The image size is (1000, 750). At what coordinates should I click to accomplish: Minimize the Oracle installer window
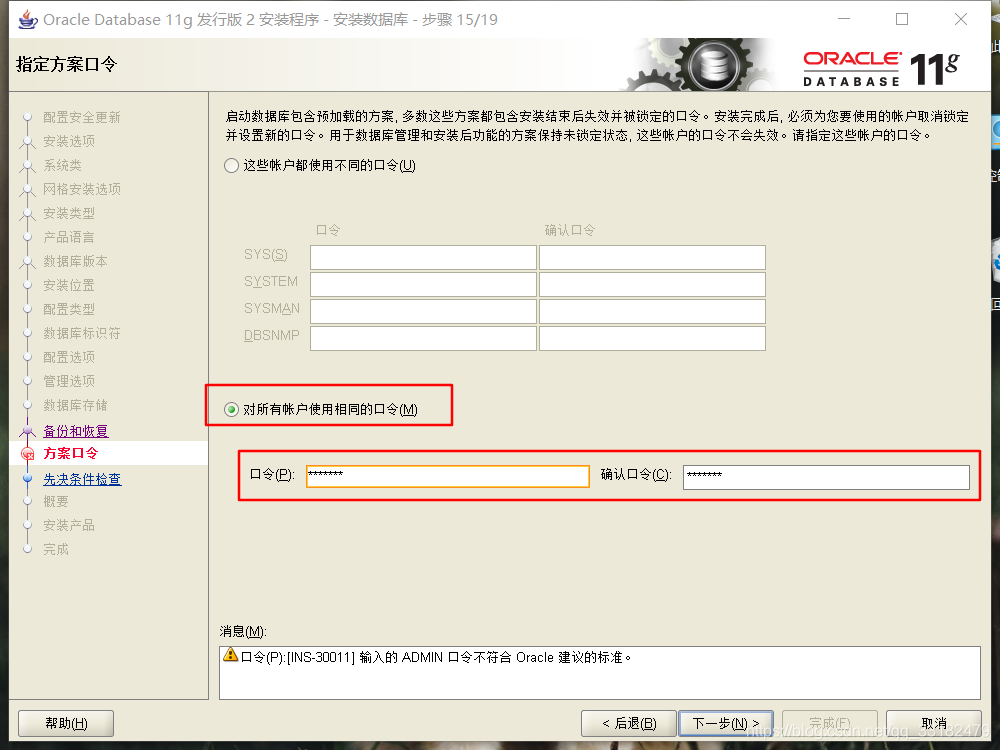point(844,19)
